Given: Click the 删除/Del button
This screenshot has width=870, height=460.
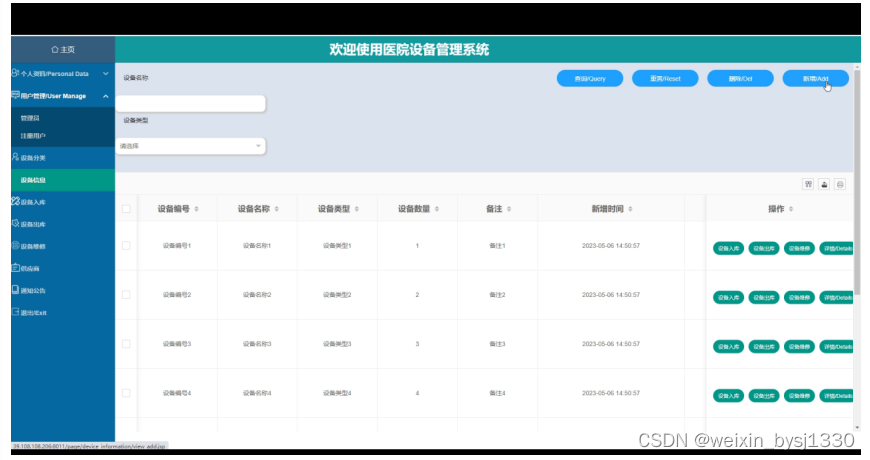Looking at the screenshot, I should point(740,79).
